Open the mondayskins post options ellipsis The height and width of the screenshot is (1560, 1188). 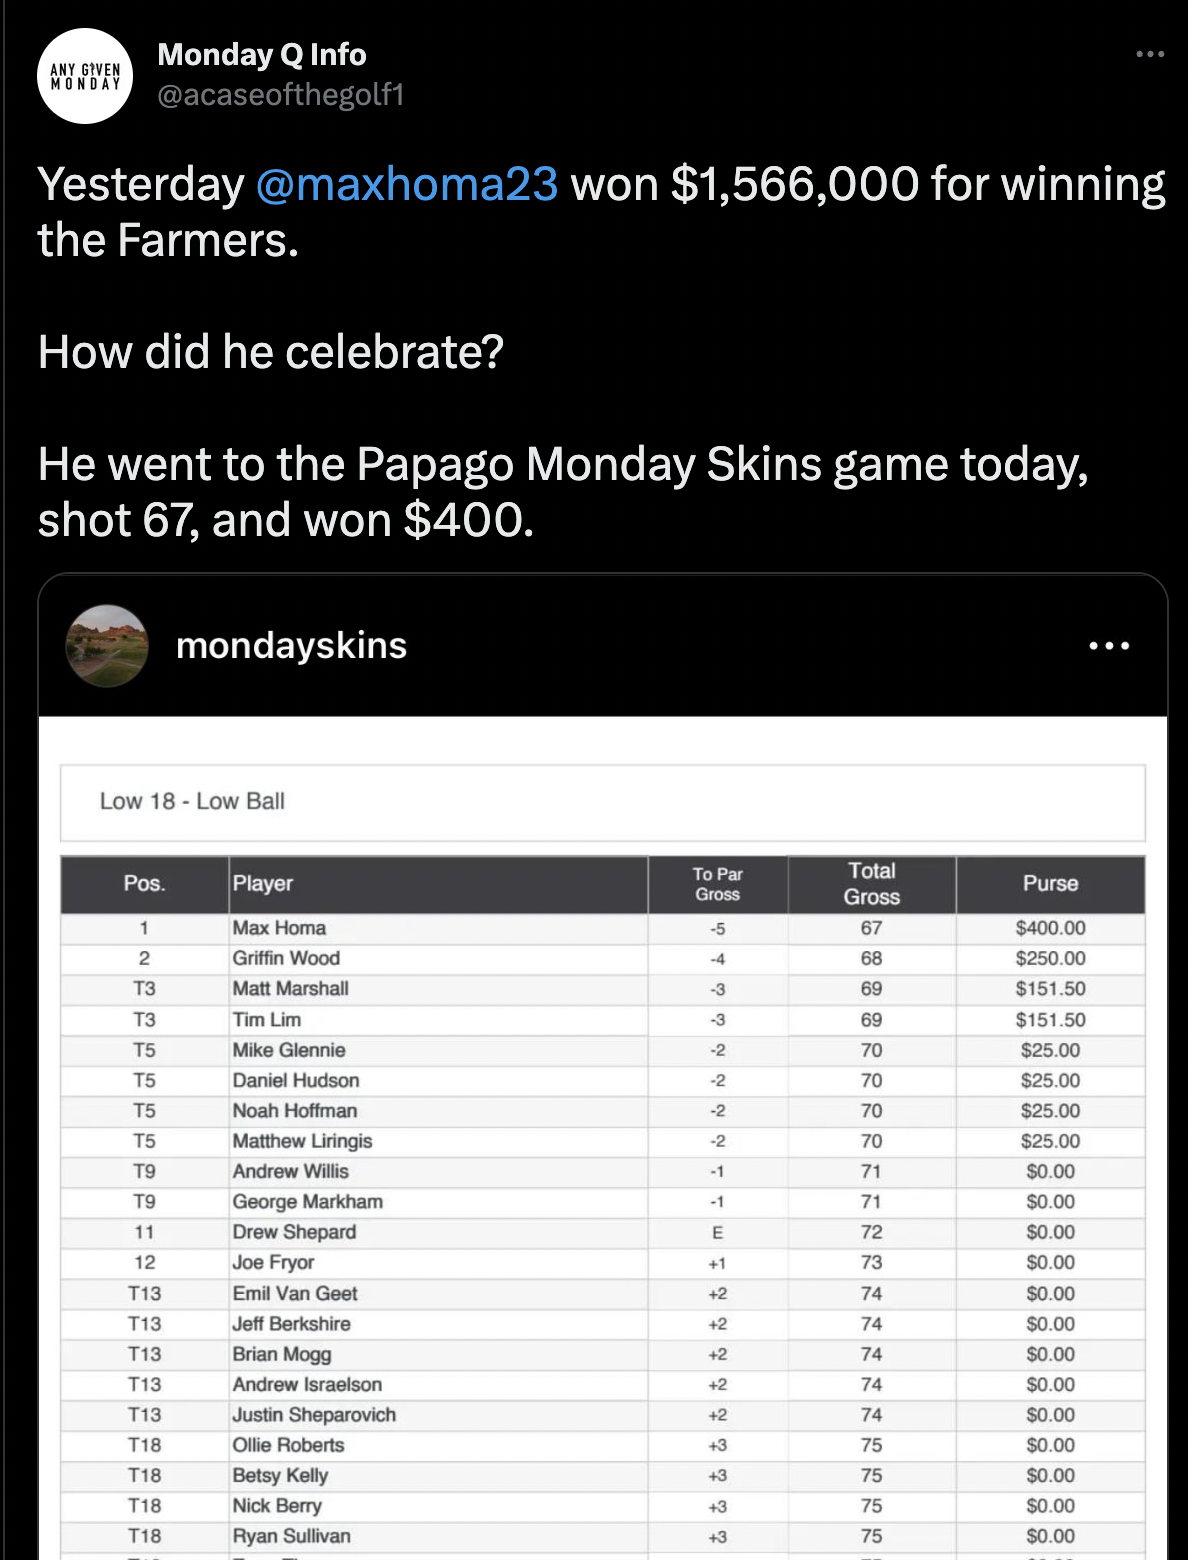tap(1110, 646)
